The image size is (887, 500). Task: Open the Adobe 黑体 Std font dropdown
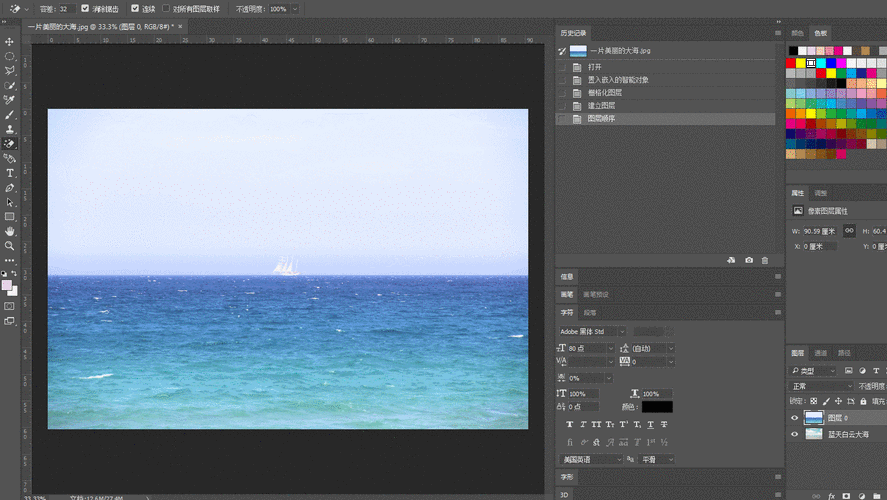click(591, 331)
